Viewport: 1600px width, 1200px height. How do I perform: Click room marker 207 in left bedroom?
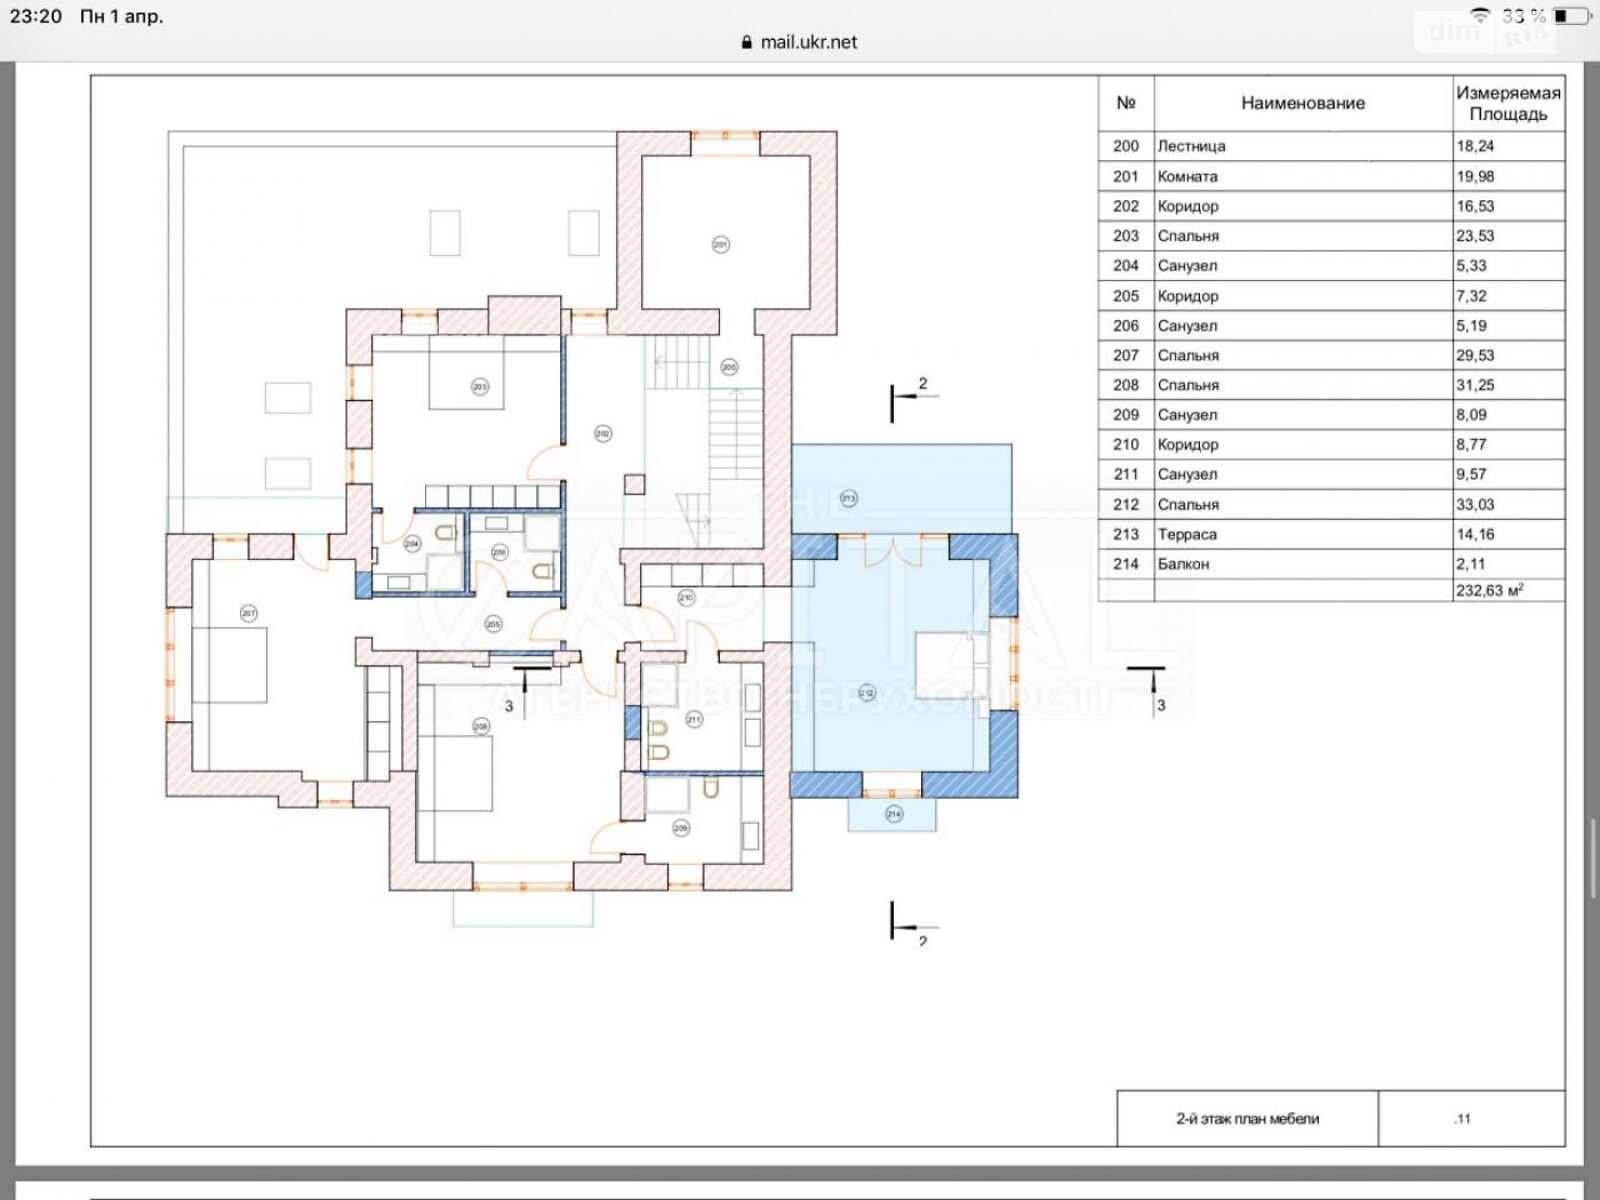(248, 613)
